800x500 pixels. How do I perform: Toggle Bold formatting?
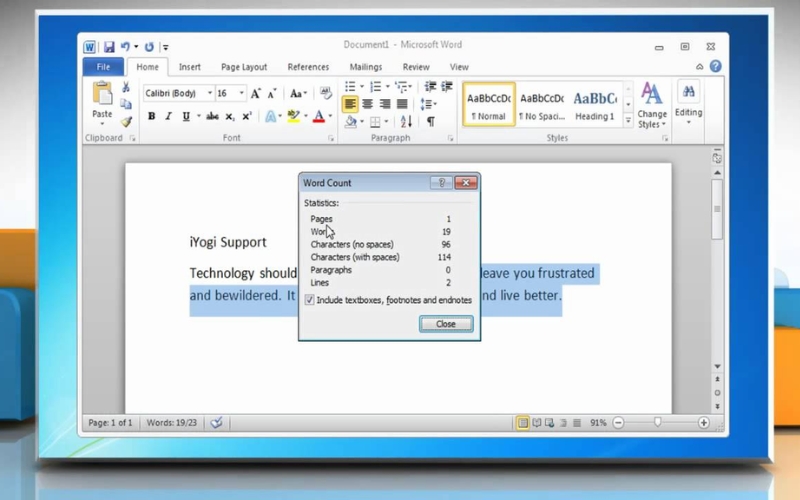pyautogui.click(x=152, y=117)
